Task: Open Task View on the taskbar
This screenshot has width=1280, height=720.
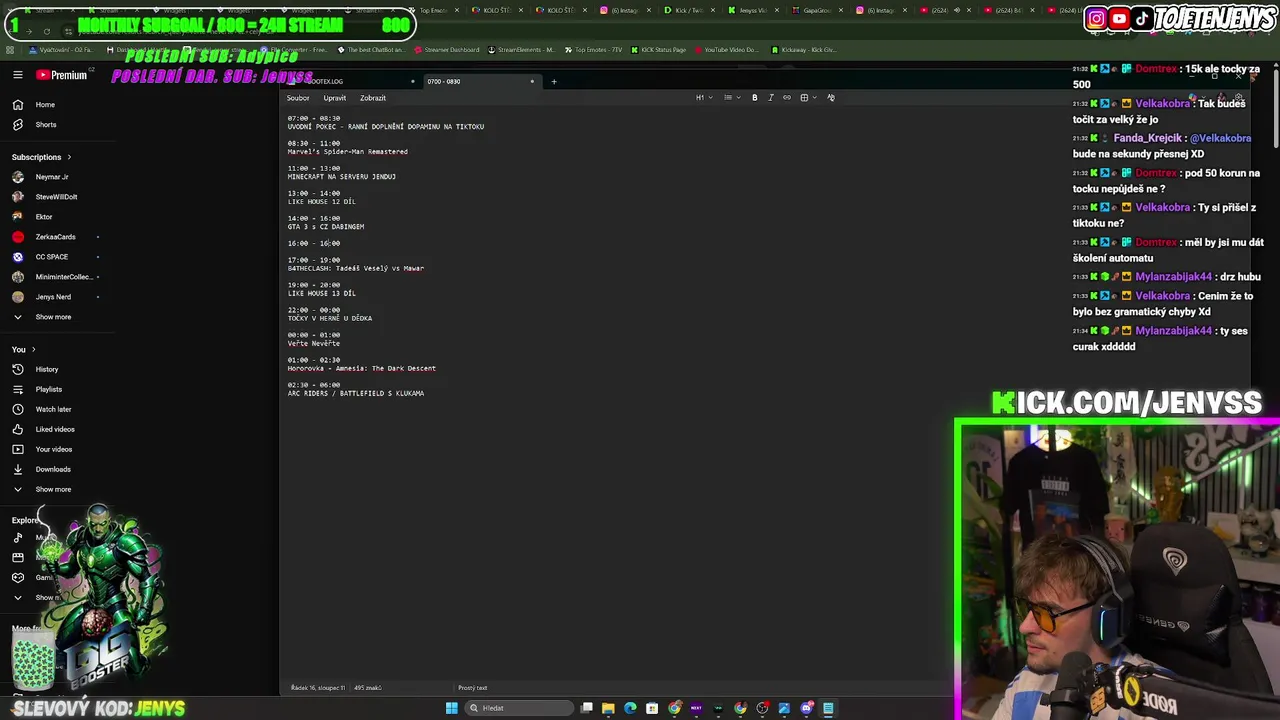Action: point(586,708)
